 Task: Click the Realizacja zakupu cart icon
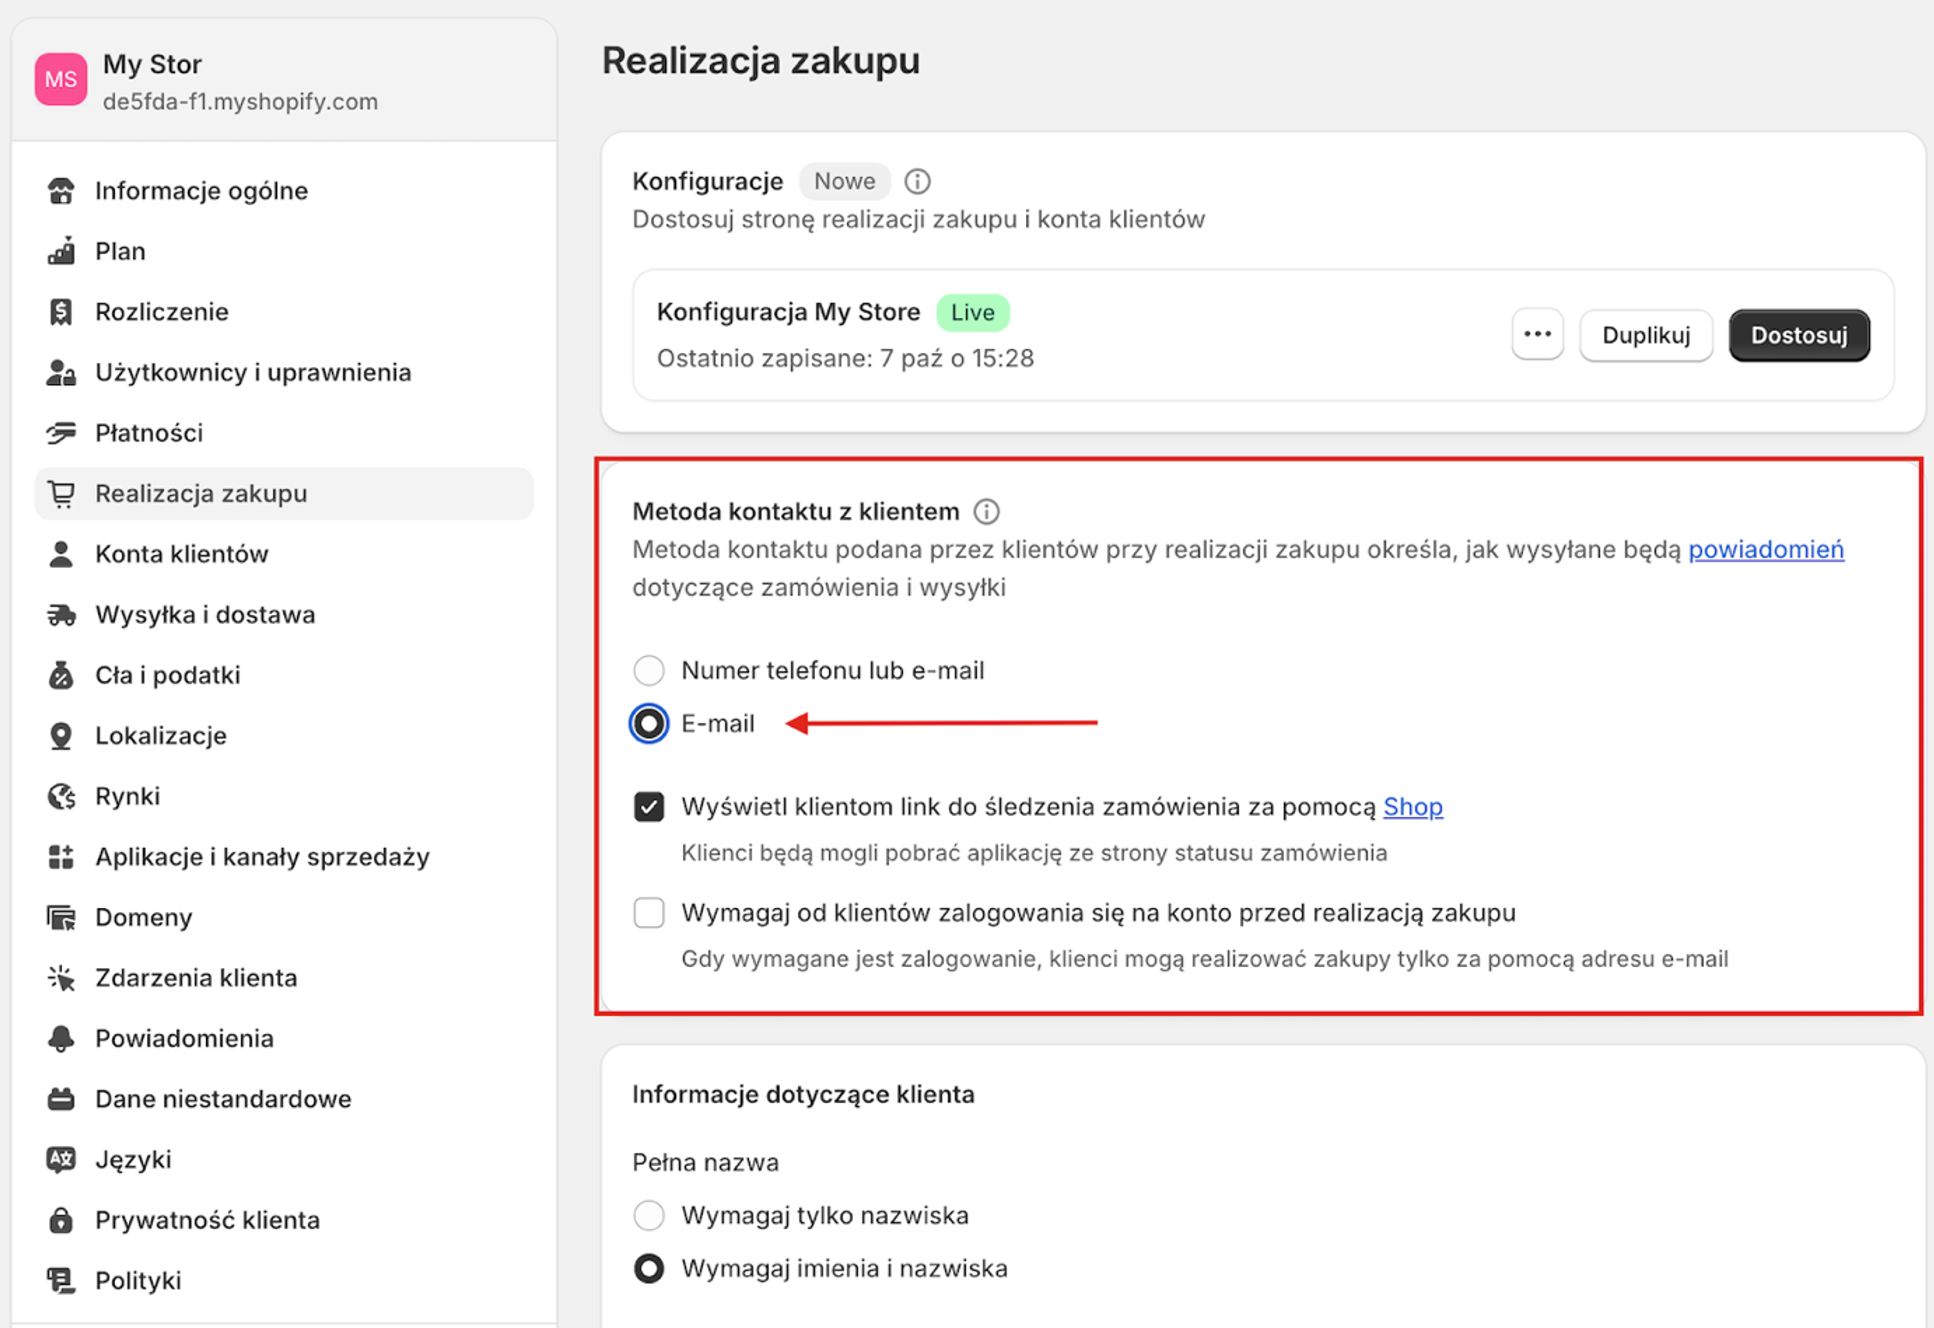click(61, 493)
